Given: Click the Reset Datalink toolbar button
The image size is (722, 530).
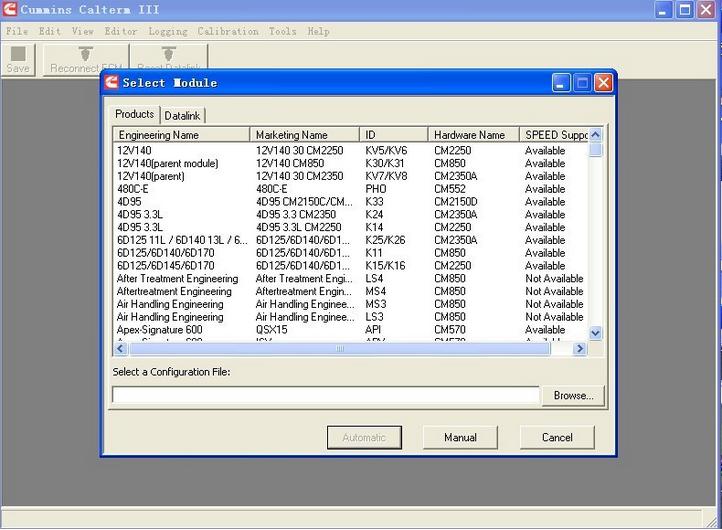Looking at the screenshot, I should point(169,58).
